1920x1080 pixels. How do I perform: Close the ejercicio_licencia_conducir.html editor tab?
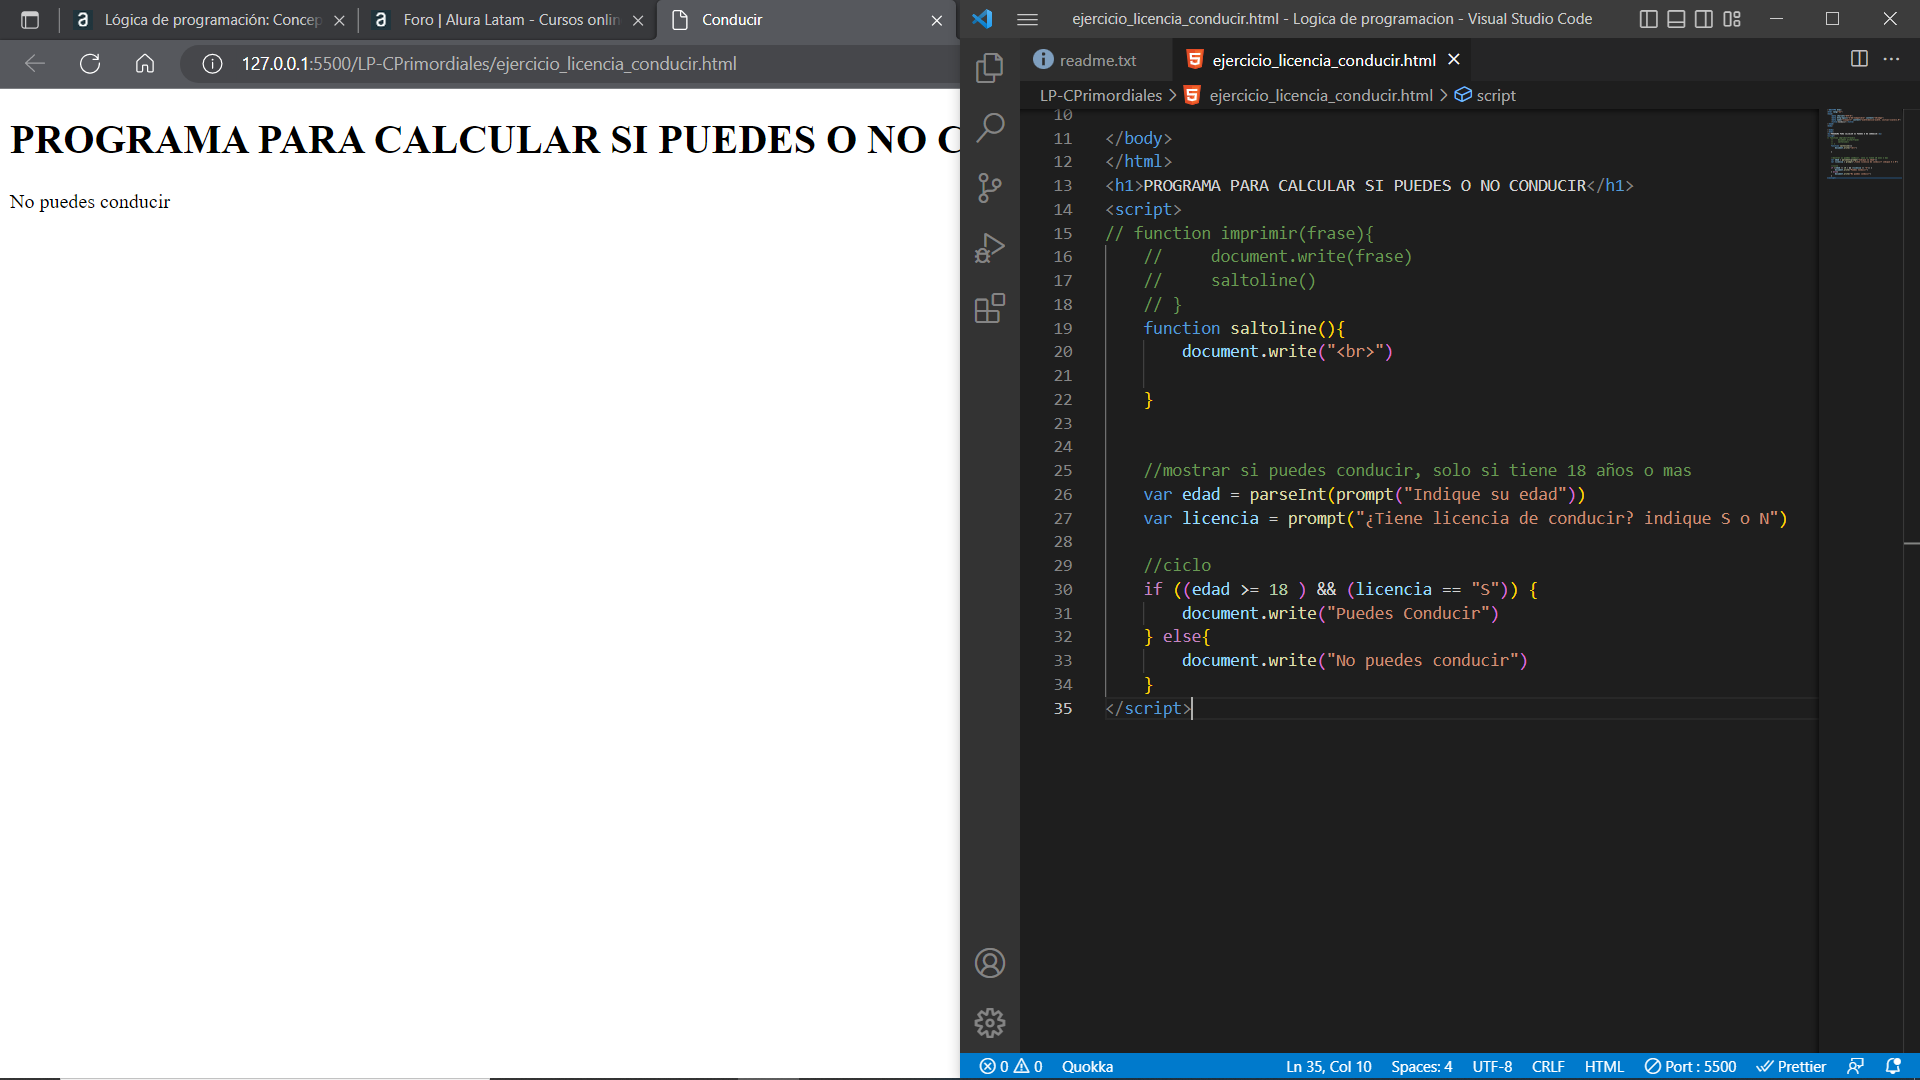click(1454, 60)
